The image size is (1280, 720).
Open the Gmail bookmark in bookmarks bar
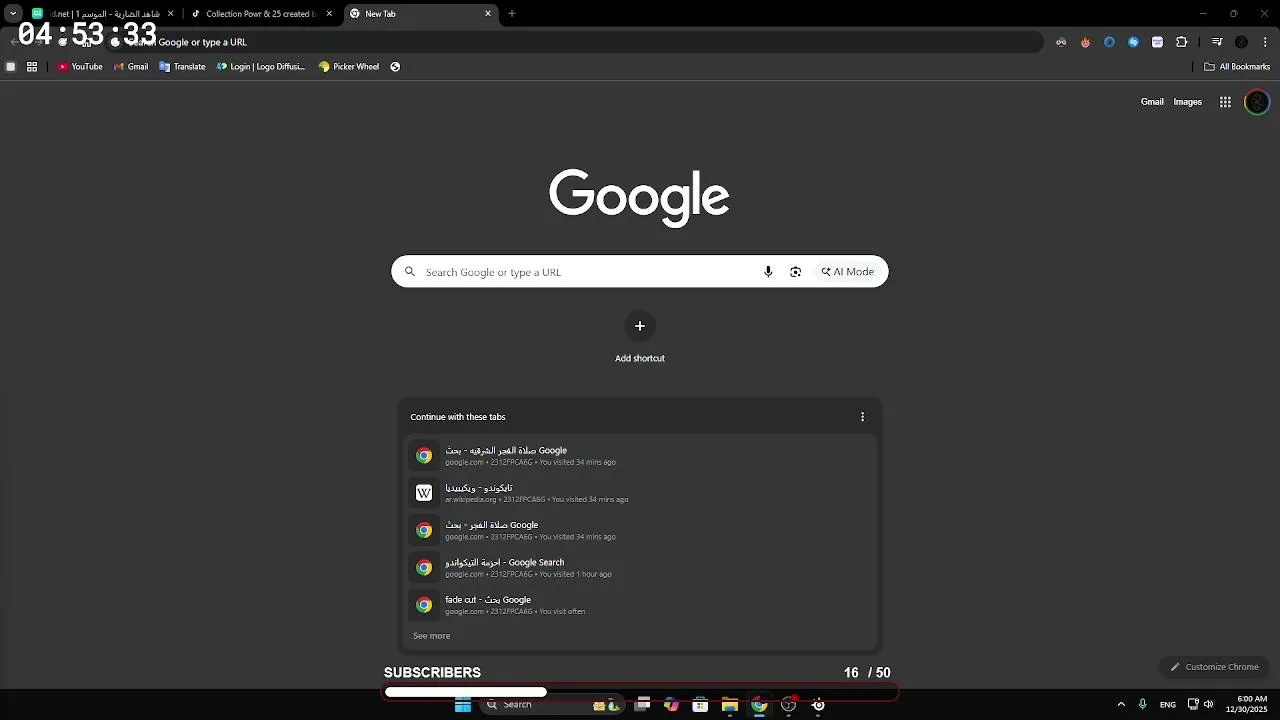tap(131, 67)
